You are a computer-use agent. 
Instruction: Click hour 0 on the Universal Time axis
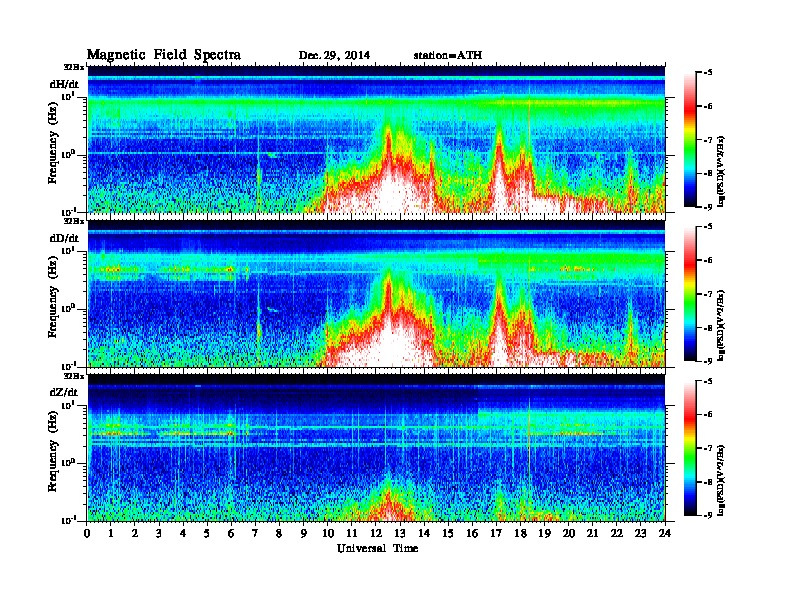87,533
